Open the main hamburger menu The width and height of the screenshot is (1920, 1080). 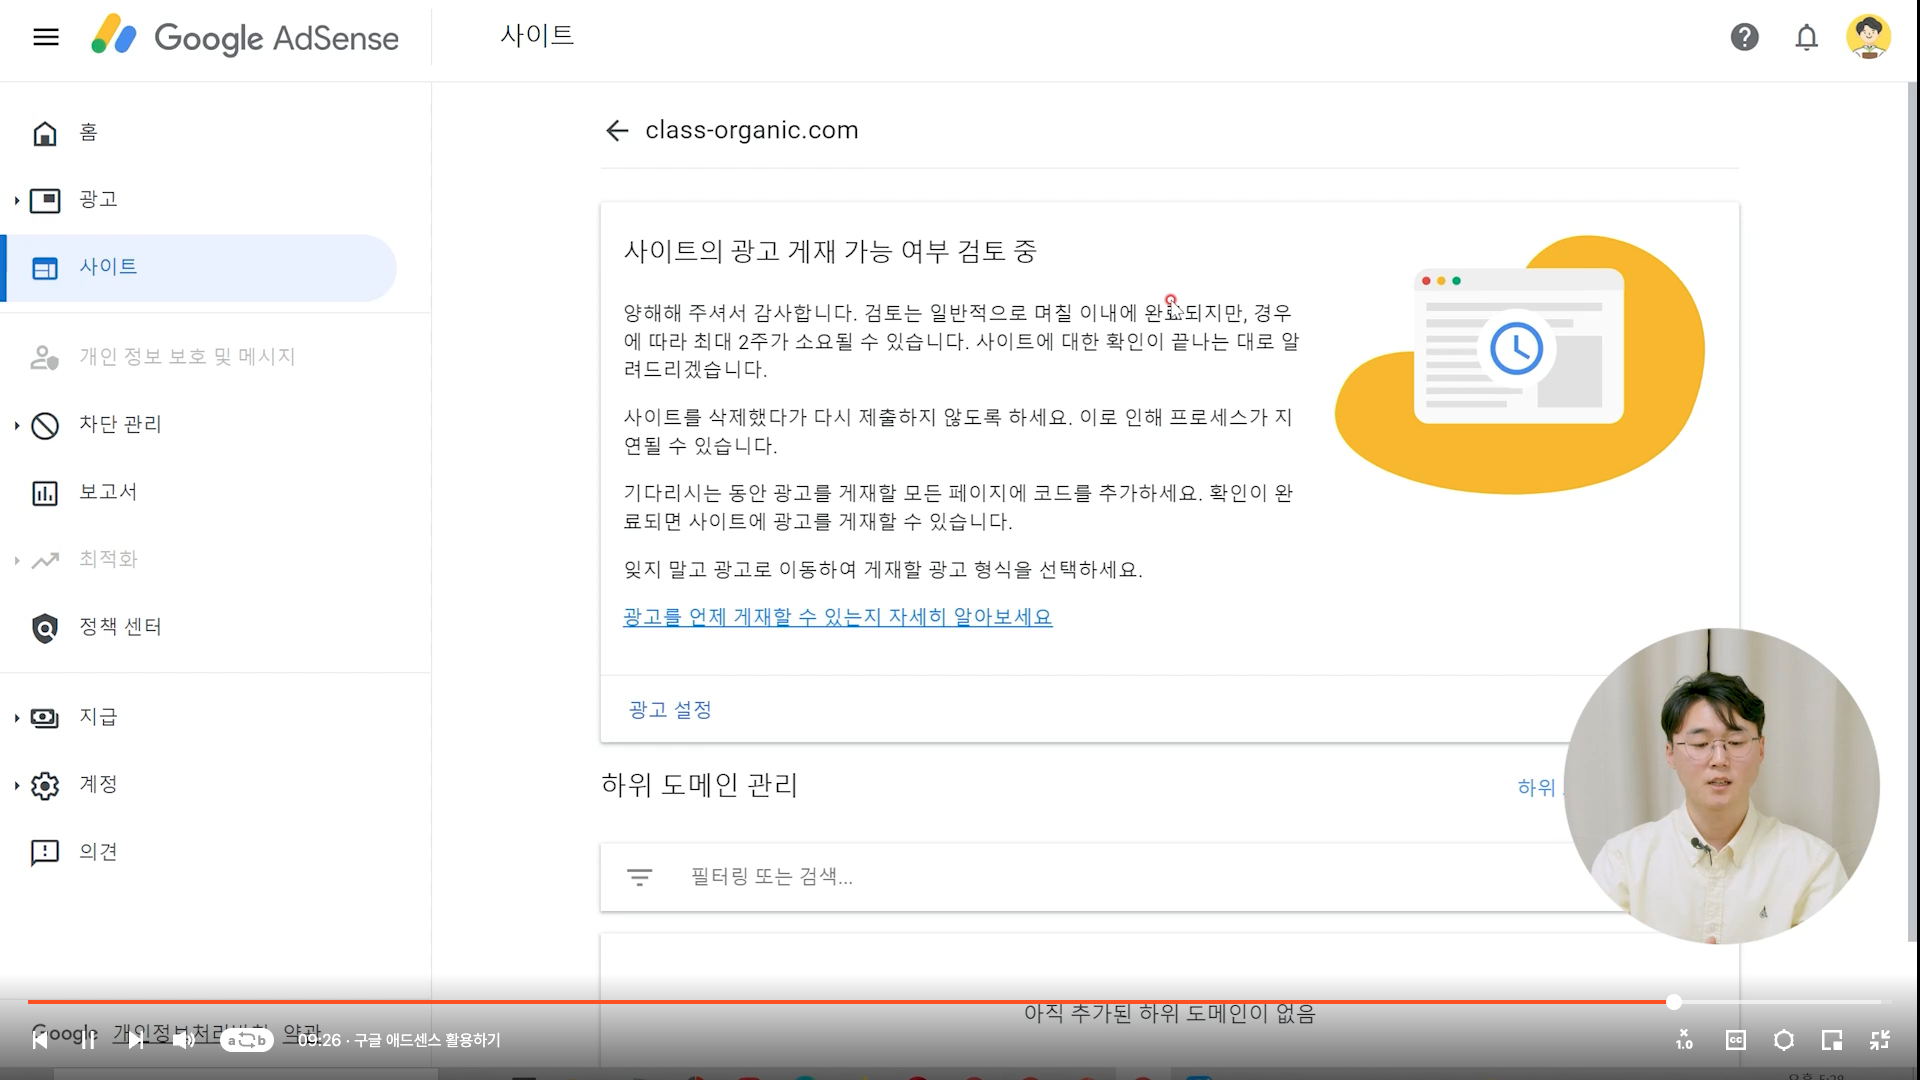pyautogui.click(x=46, y=37)
